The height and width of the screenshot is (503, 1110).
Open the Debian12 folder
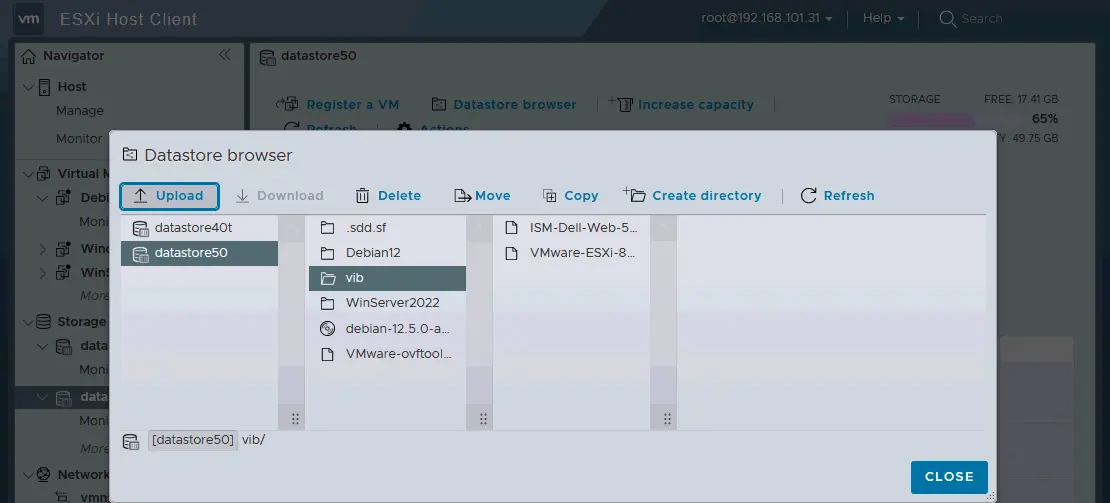387,253
